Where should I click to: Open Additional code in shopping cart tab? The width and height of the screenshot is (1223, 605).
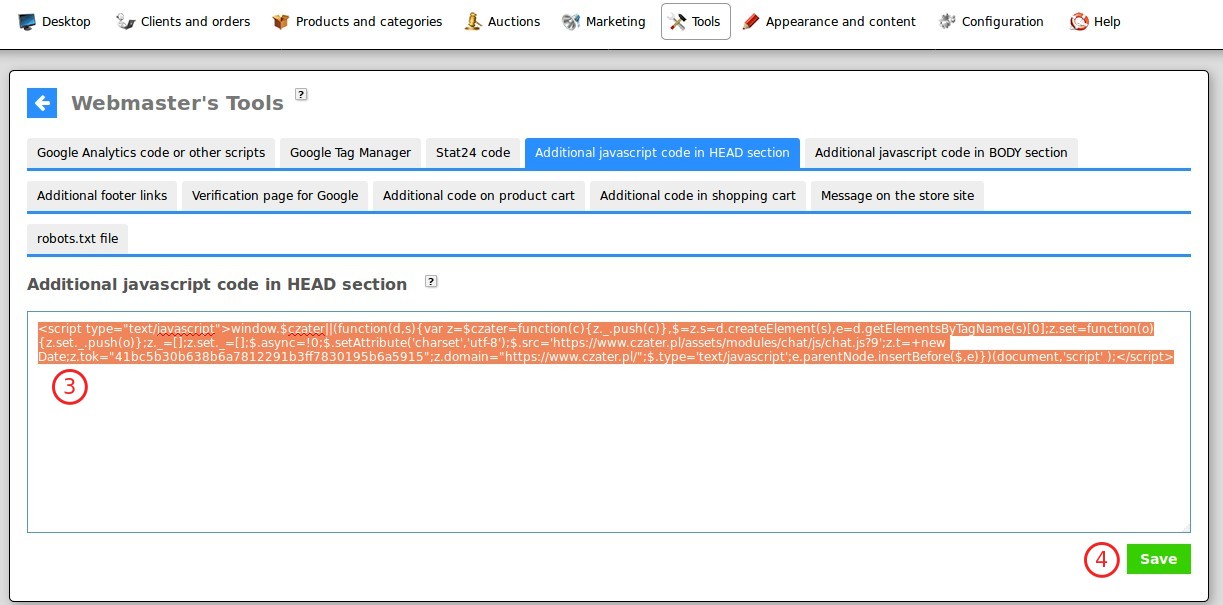click(698, 196)
